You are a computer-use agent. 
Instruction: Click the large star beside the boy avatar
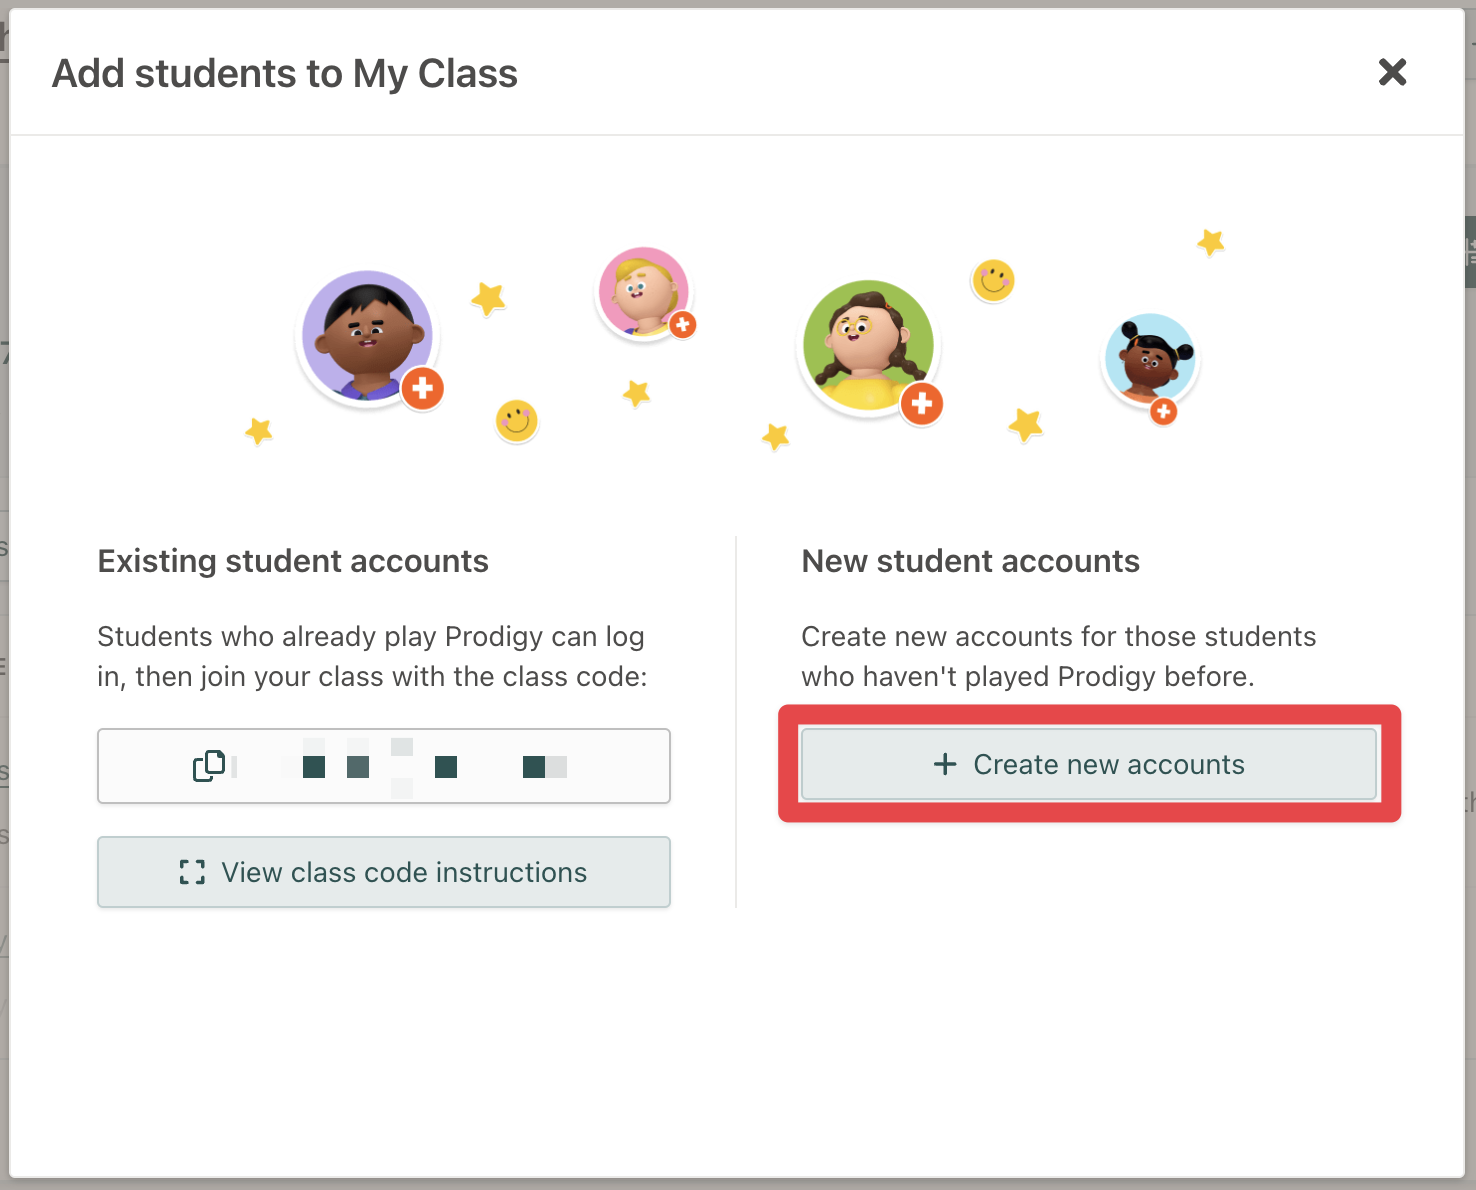tap(486, 298)
